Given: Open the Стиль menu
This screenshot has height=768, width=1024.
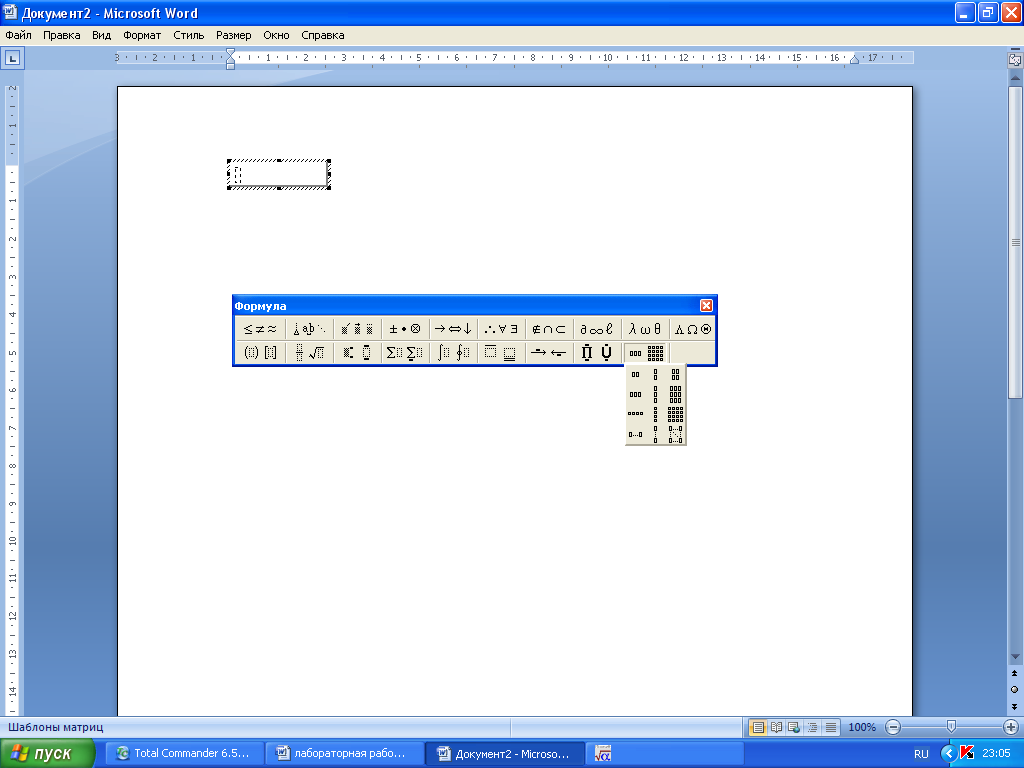Looking at the screenshot, I should (x=189, y=35).
